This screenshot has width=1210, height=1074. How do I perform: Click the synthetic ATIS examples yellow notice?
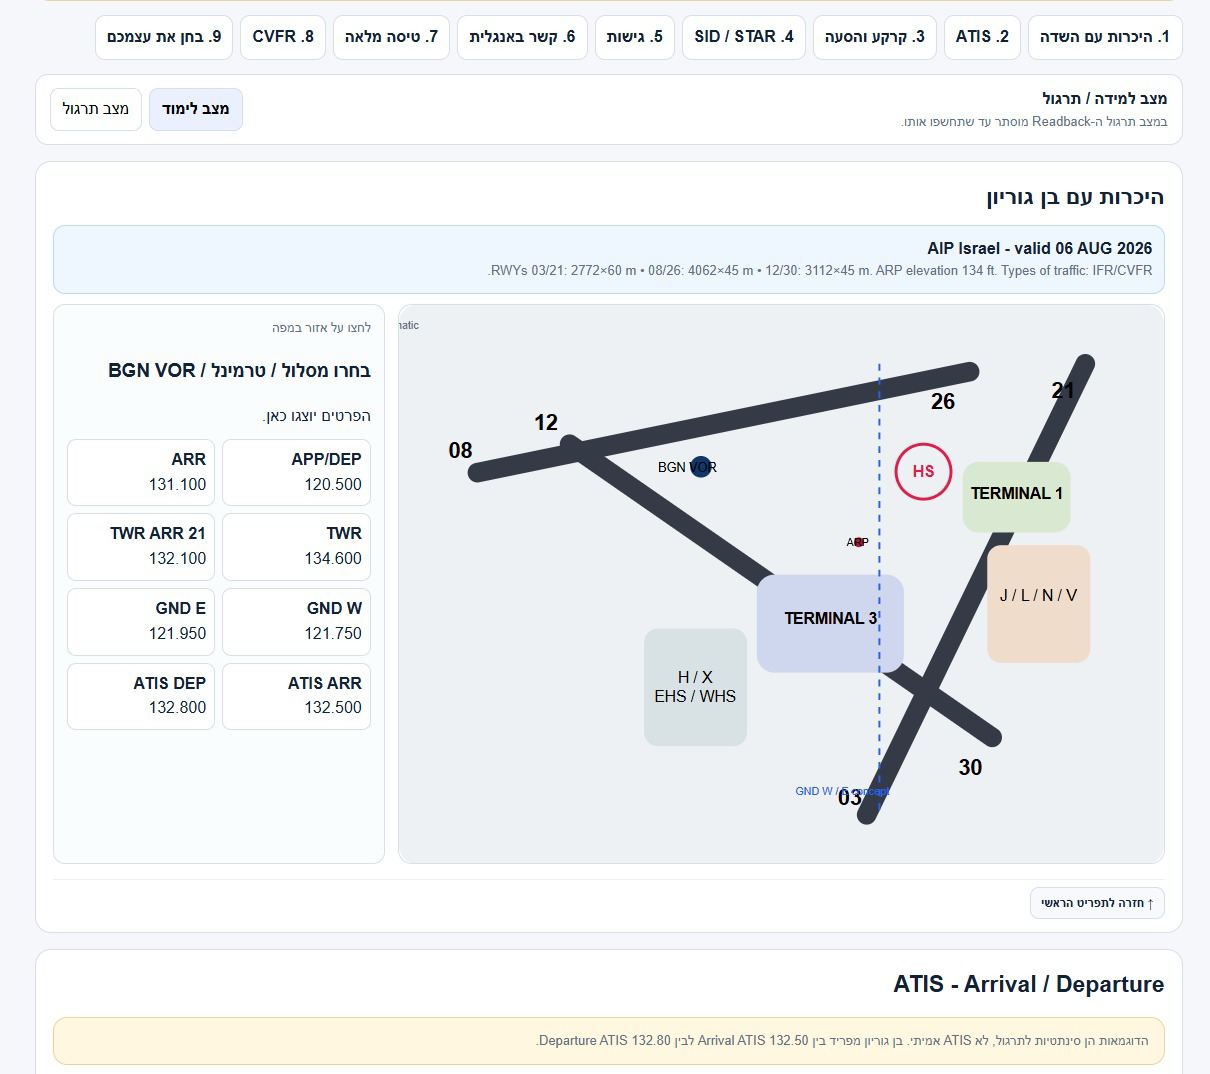coord(609,1041)
